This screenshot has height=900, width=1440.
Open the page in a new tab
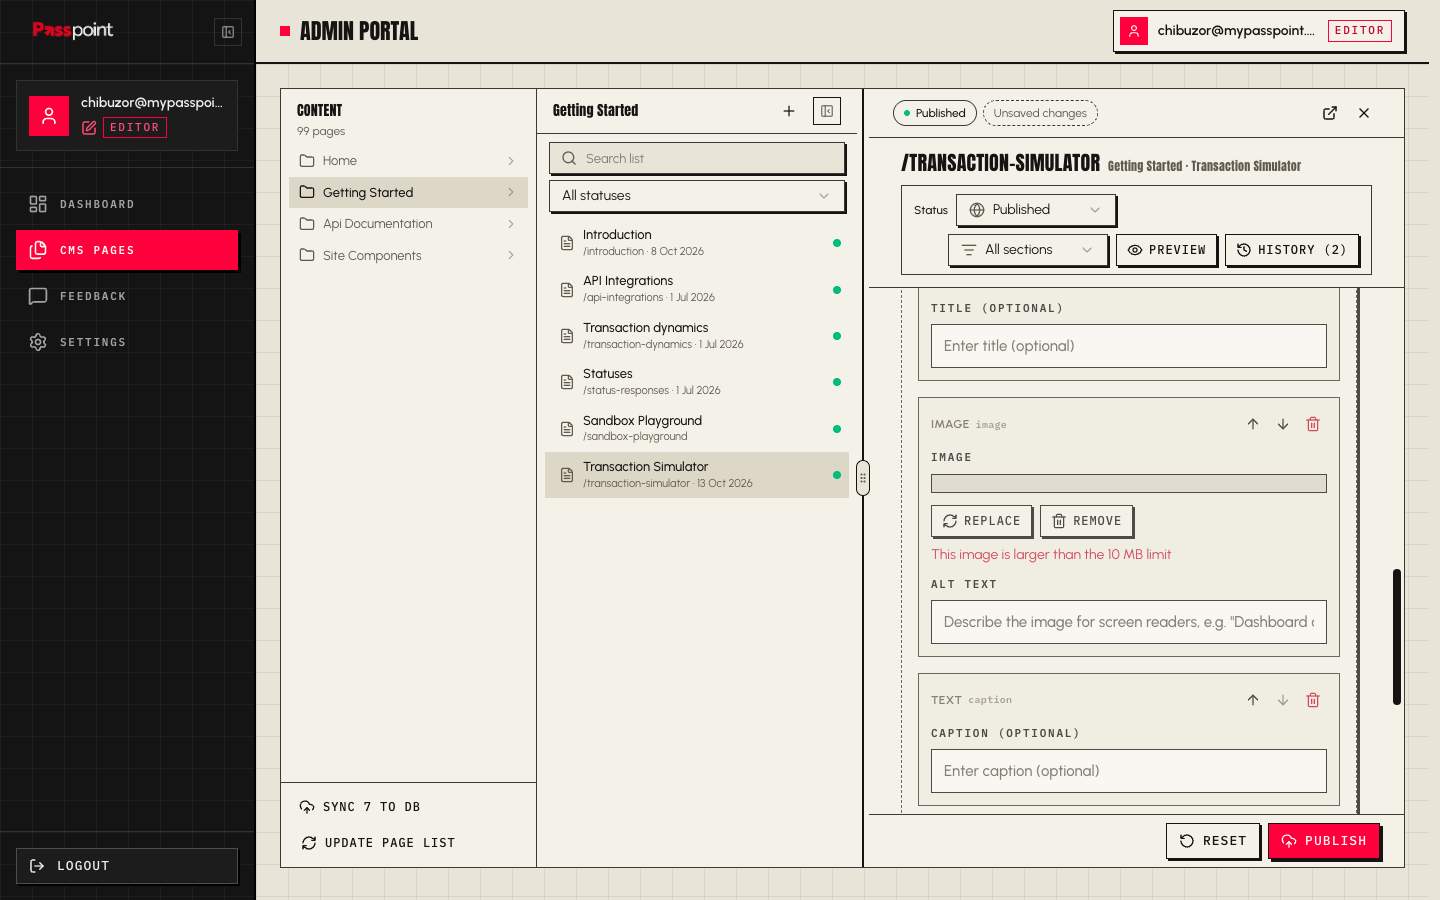[x=1330, y=113]
